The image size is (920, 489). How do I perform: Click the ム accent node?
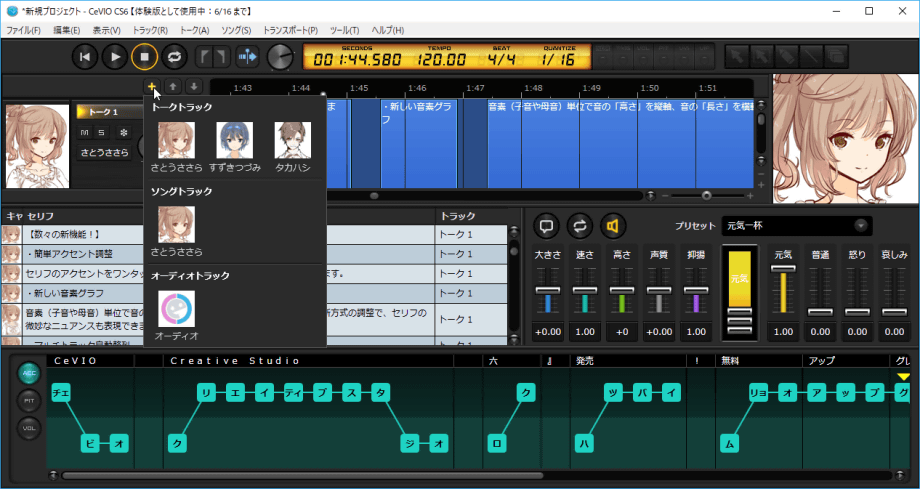(x=729, y=444)
